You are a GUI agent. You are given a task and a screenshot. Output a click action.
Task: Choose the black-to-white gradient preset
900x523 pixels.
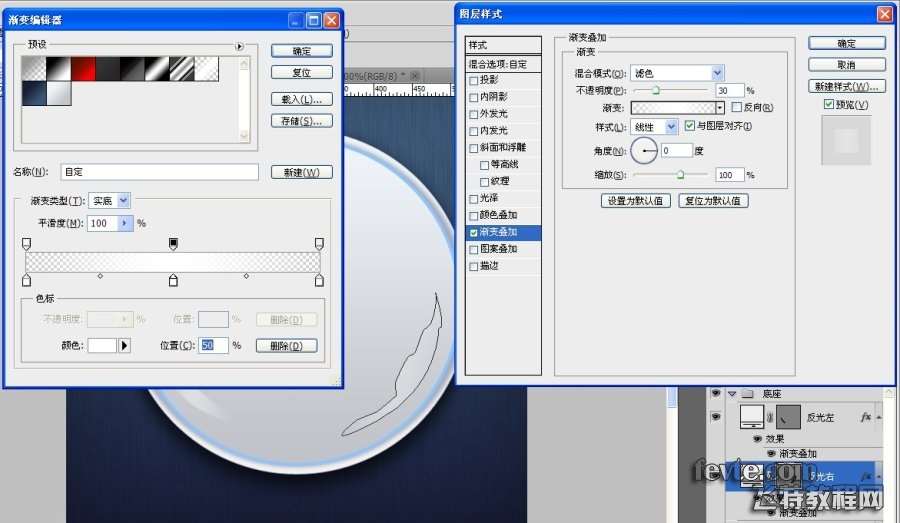click(x=59, y=69)
